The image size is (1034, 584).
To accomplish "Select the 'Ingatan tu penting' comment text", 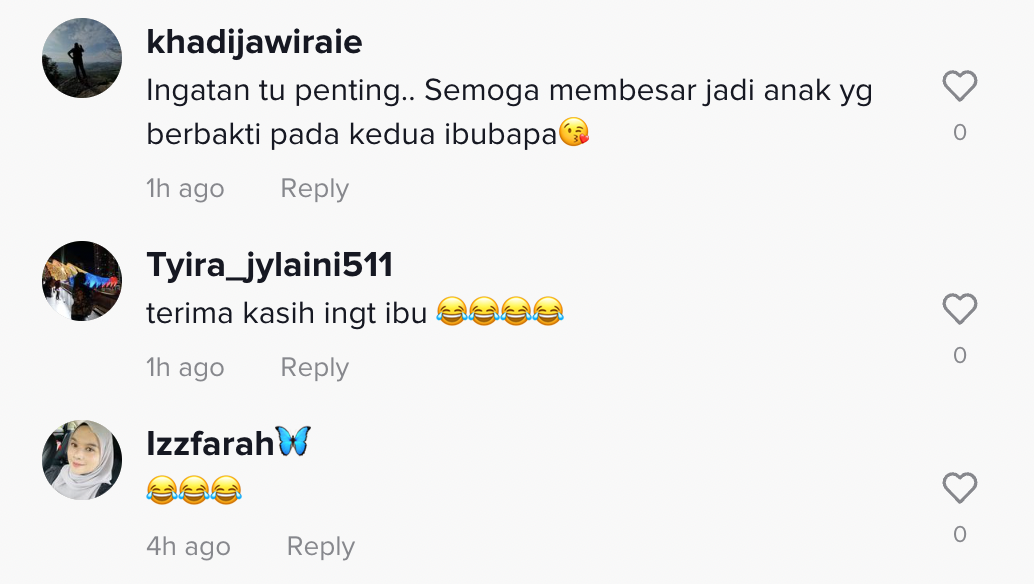I will click(x=509, y=112).
